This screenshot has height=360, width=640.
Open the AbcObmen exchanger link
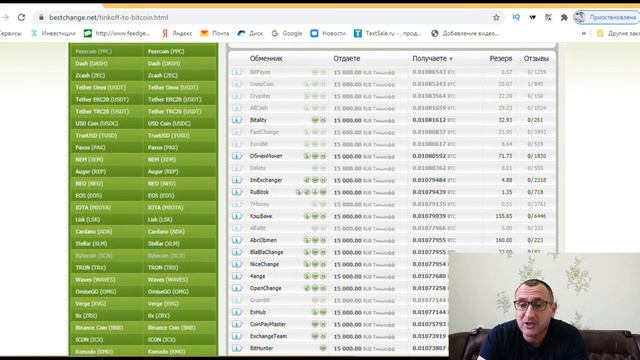point(263,240)
